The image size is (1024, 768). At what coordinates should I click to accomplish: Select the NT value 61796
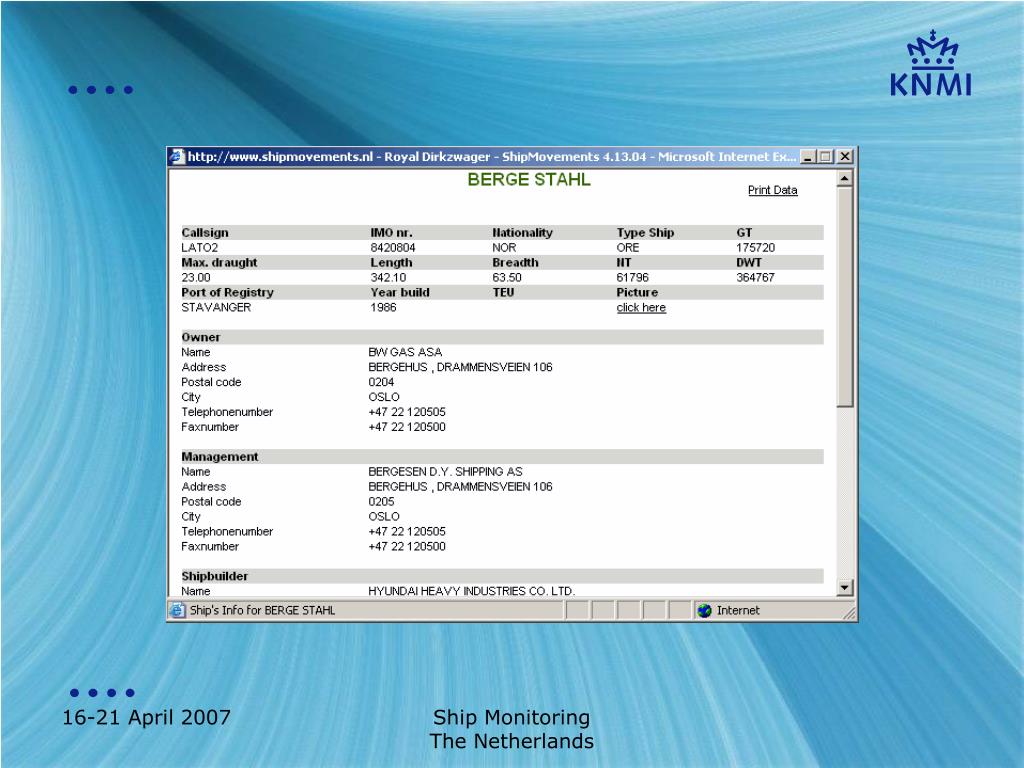(632, 278)
